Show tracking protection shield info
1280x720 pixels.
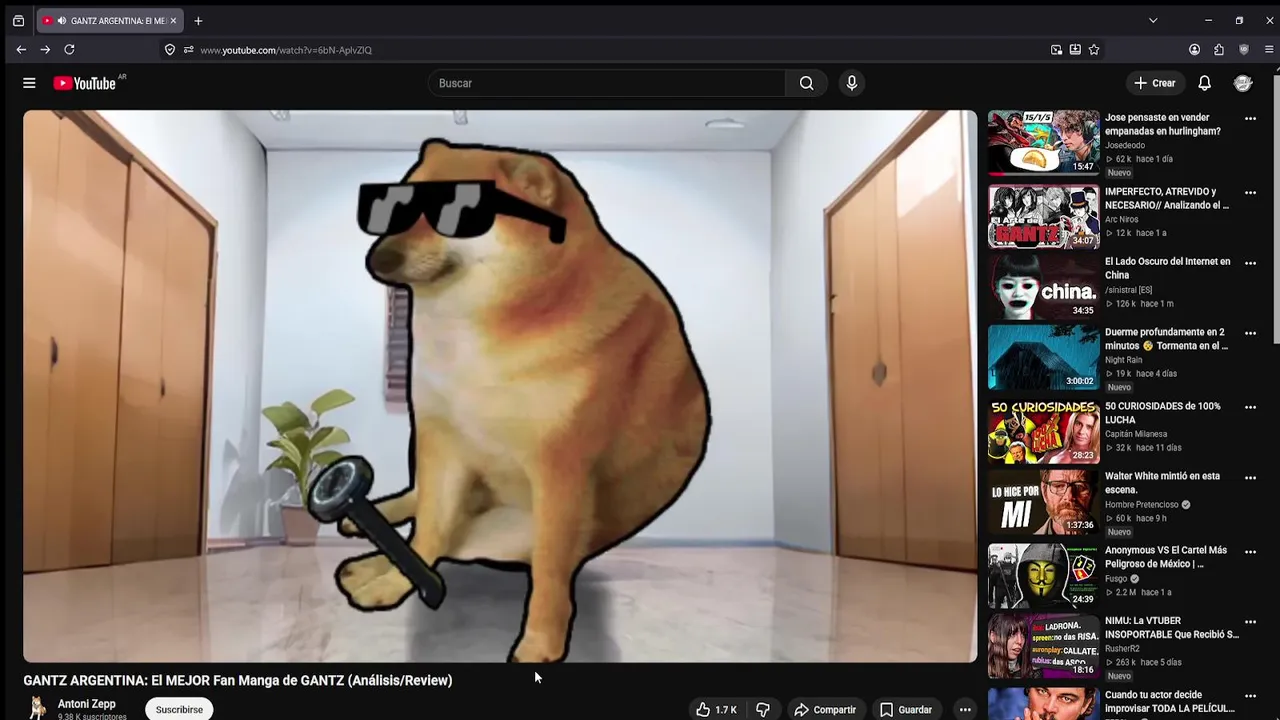(170, 49)
